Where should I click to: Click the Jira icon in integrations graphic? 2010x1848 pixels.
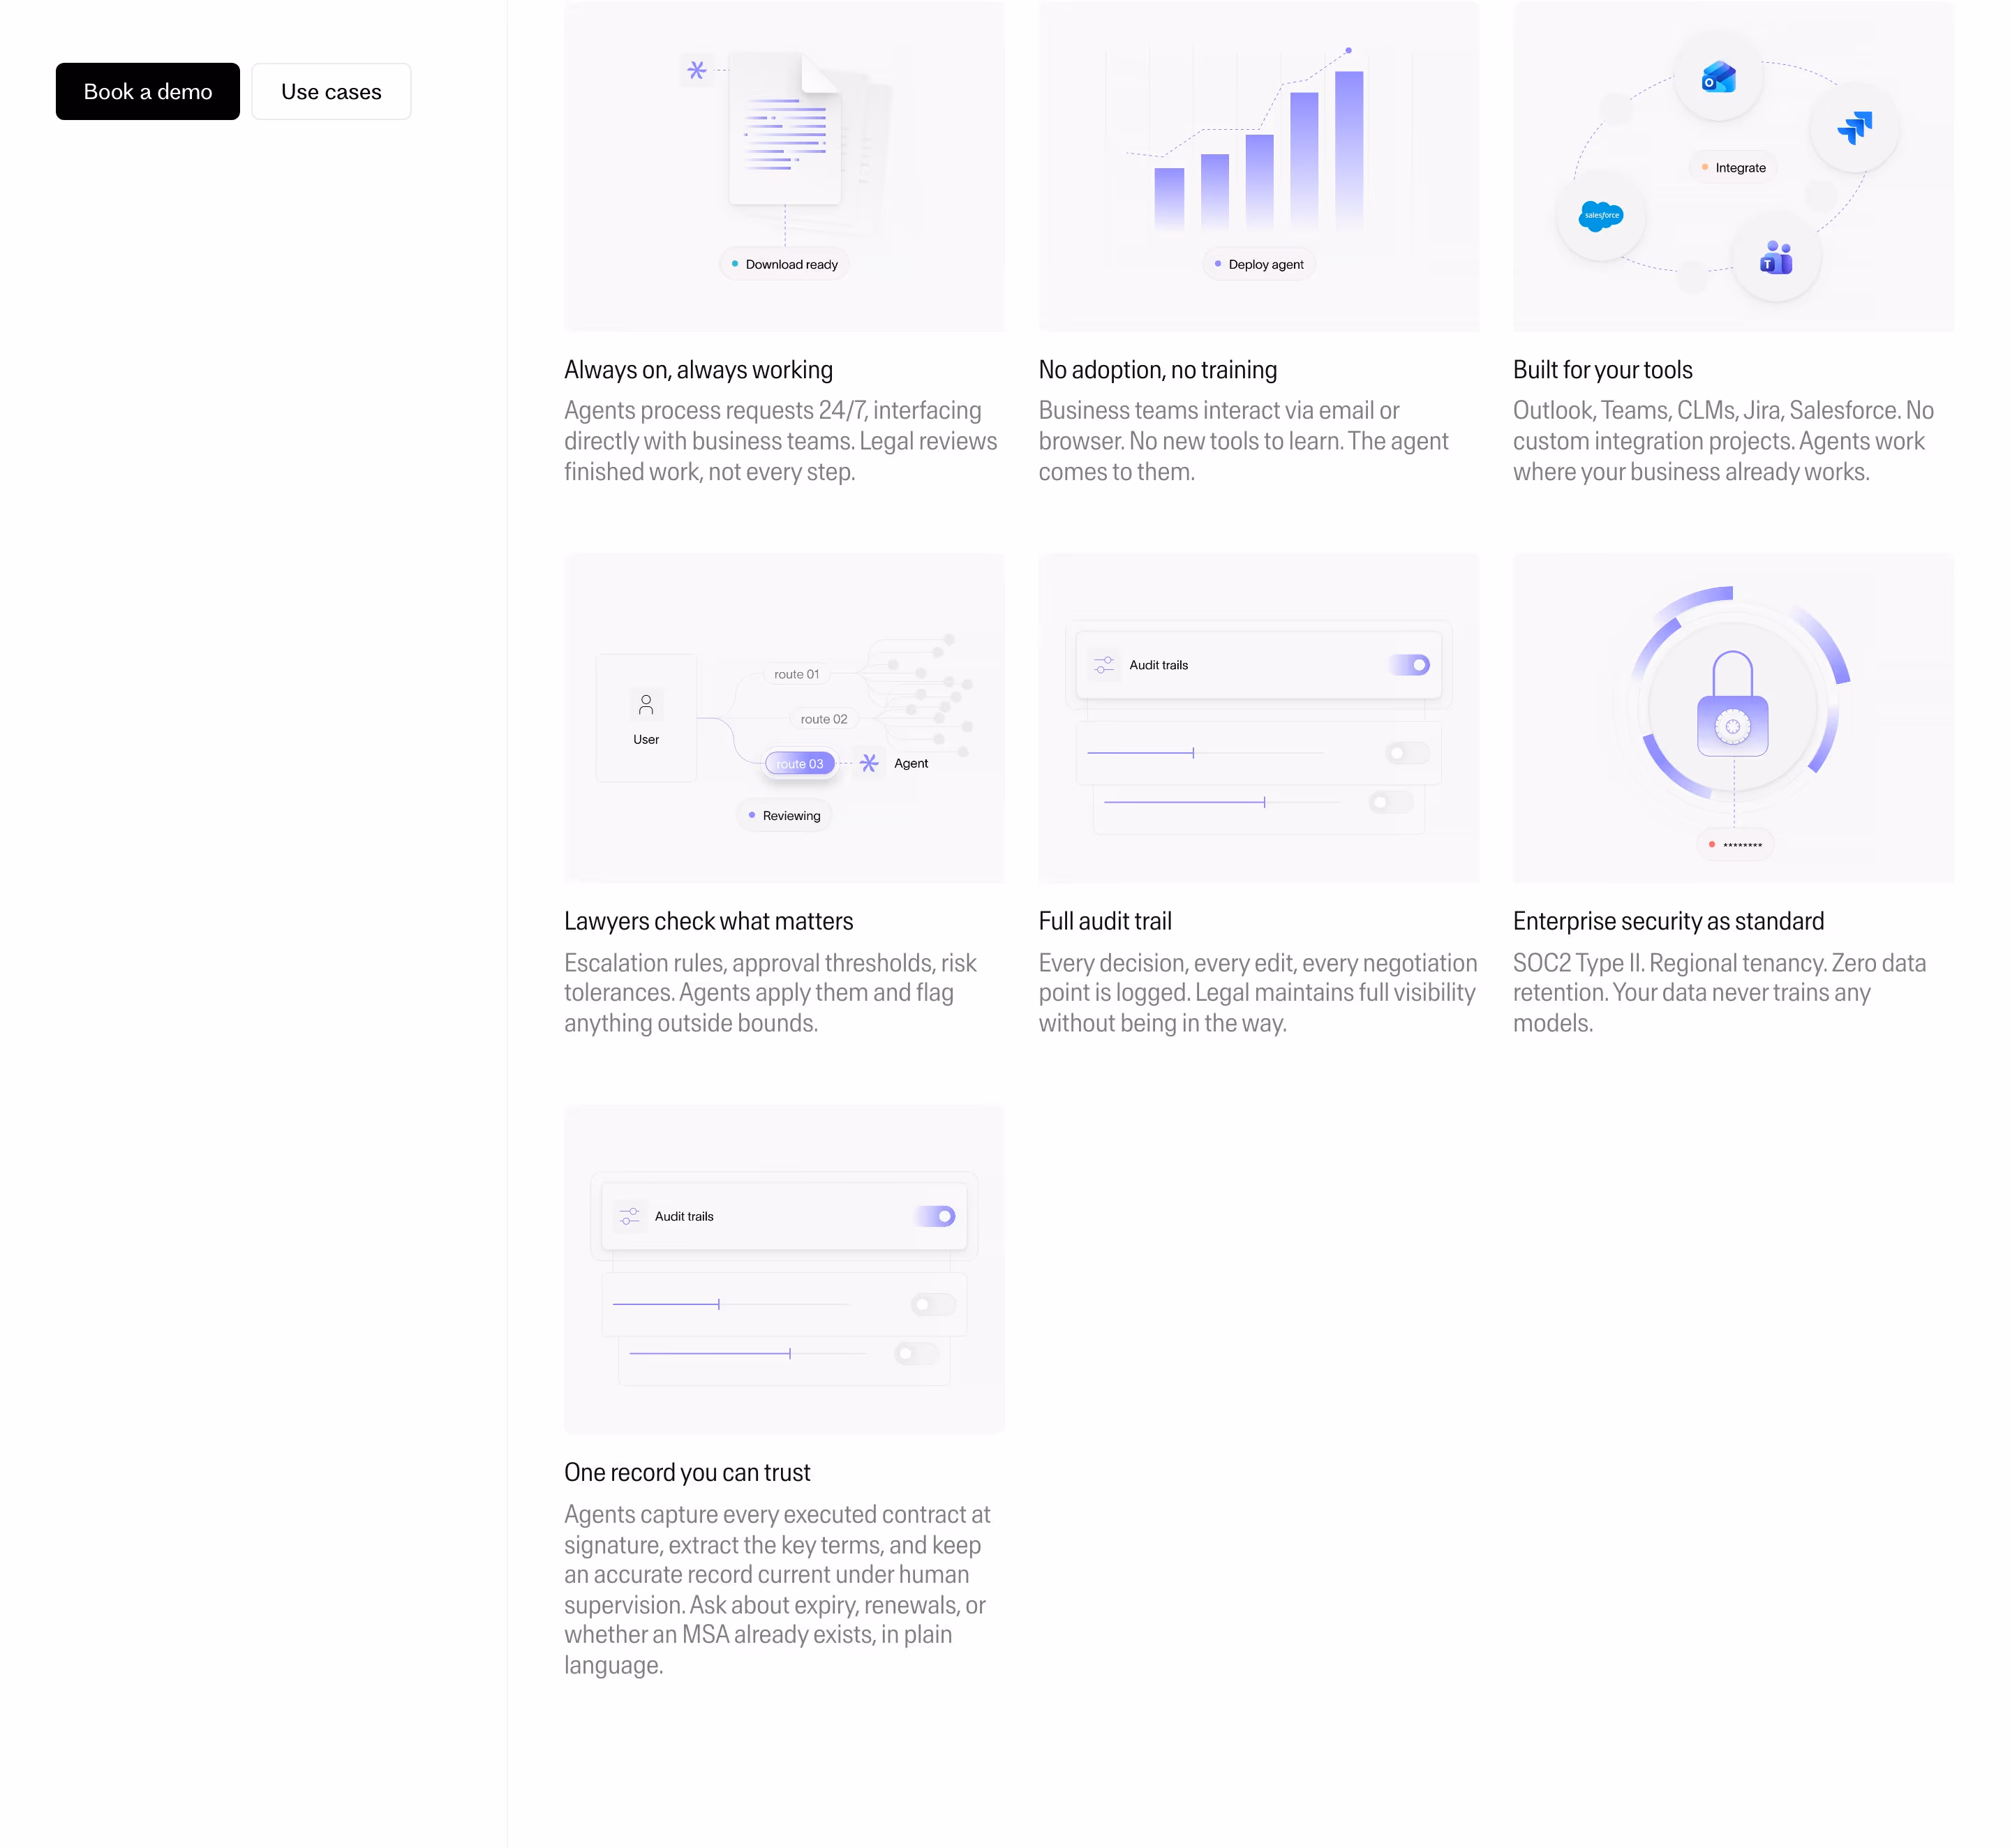tap(1854, 127)
